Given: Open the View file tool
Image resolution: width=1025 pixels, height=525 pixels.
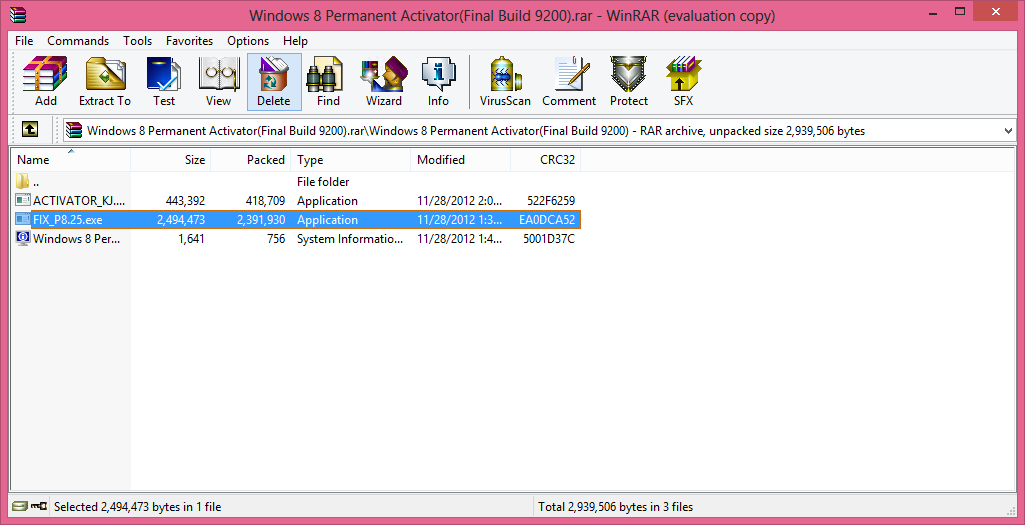Looking at the screenshot, I should tap(218, 82).
